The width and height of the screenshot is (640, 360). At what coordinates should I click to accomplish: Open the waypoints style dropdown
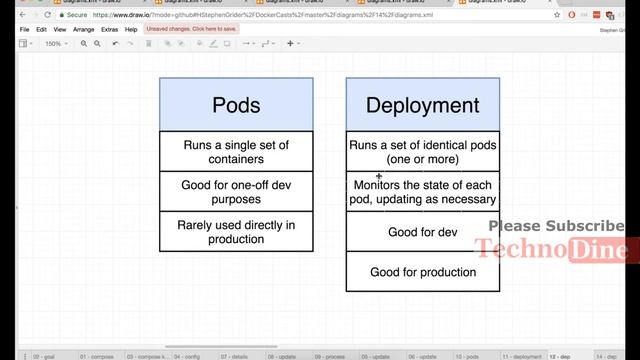pyautogui.click(x=268, y=43)
